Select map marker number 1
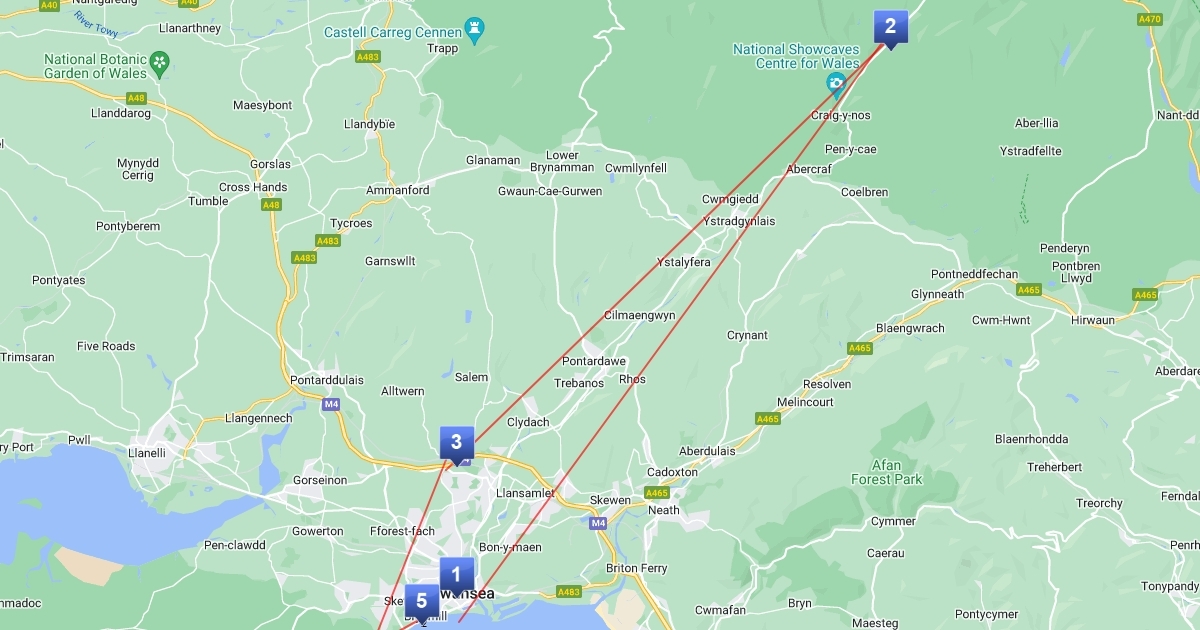Viewport: 1200px width, 630px height. click(x=456, y=575)
